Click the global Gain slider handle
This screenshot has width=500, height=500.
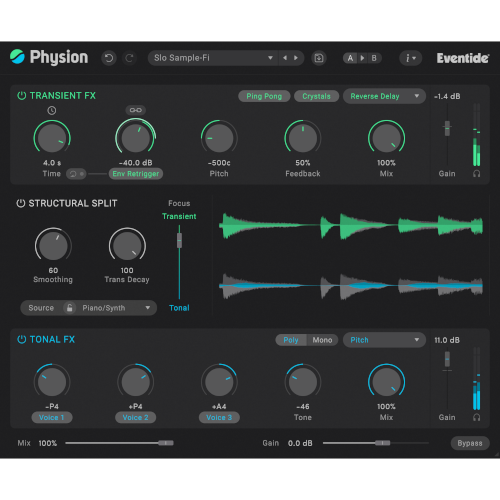click(382, 443)
